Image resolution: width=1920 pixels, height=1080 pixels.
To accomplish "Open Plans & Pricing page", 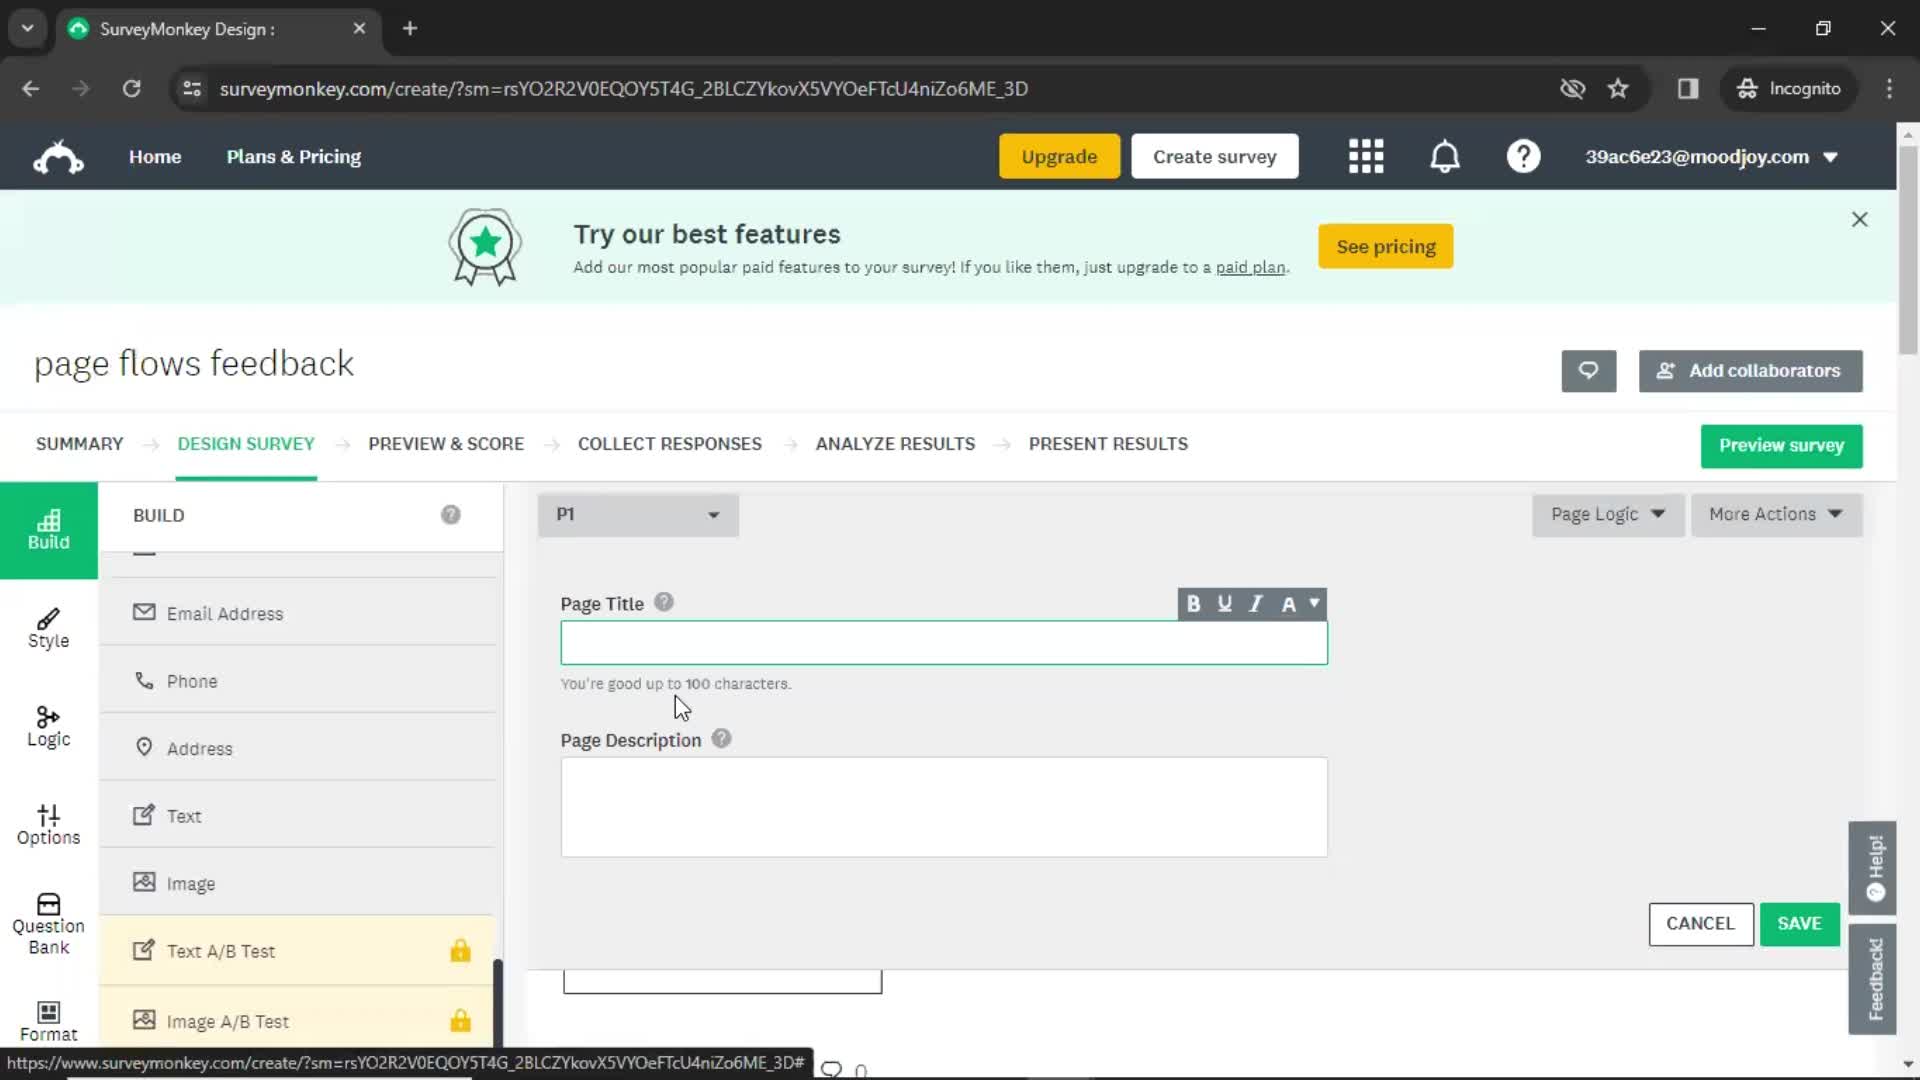I will pos(294,157).
